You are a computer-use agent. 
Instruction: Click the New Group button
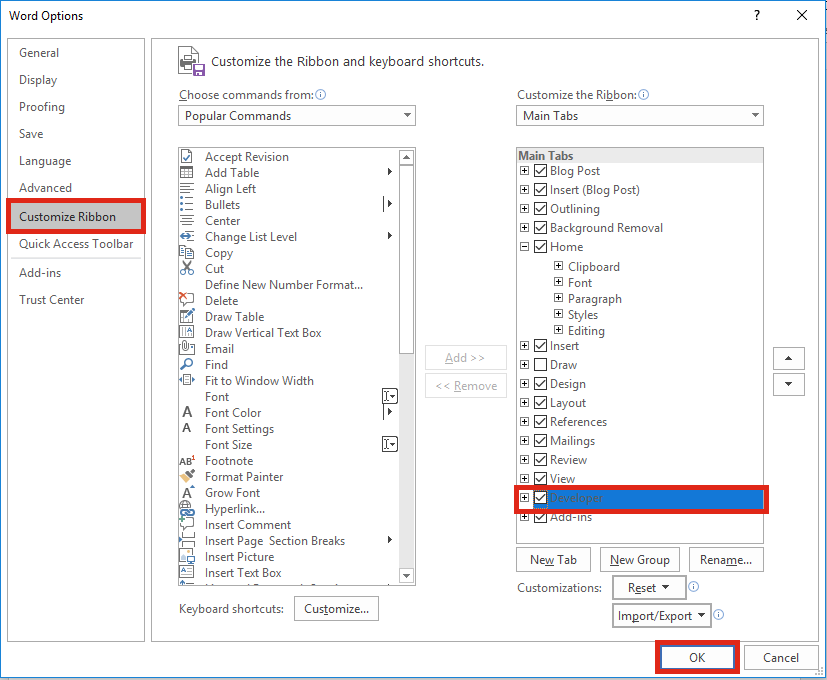[639, 559]
